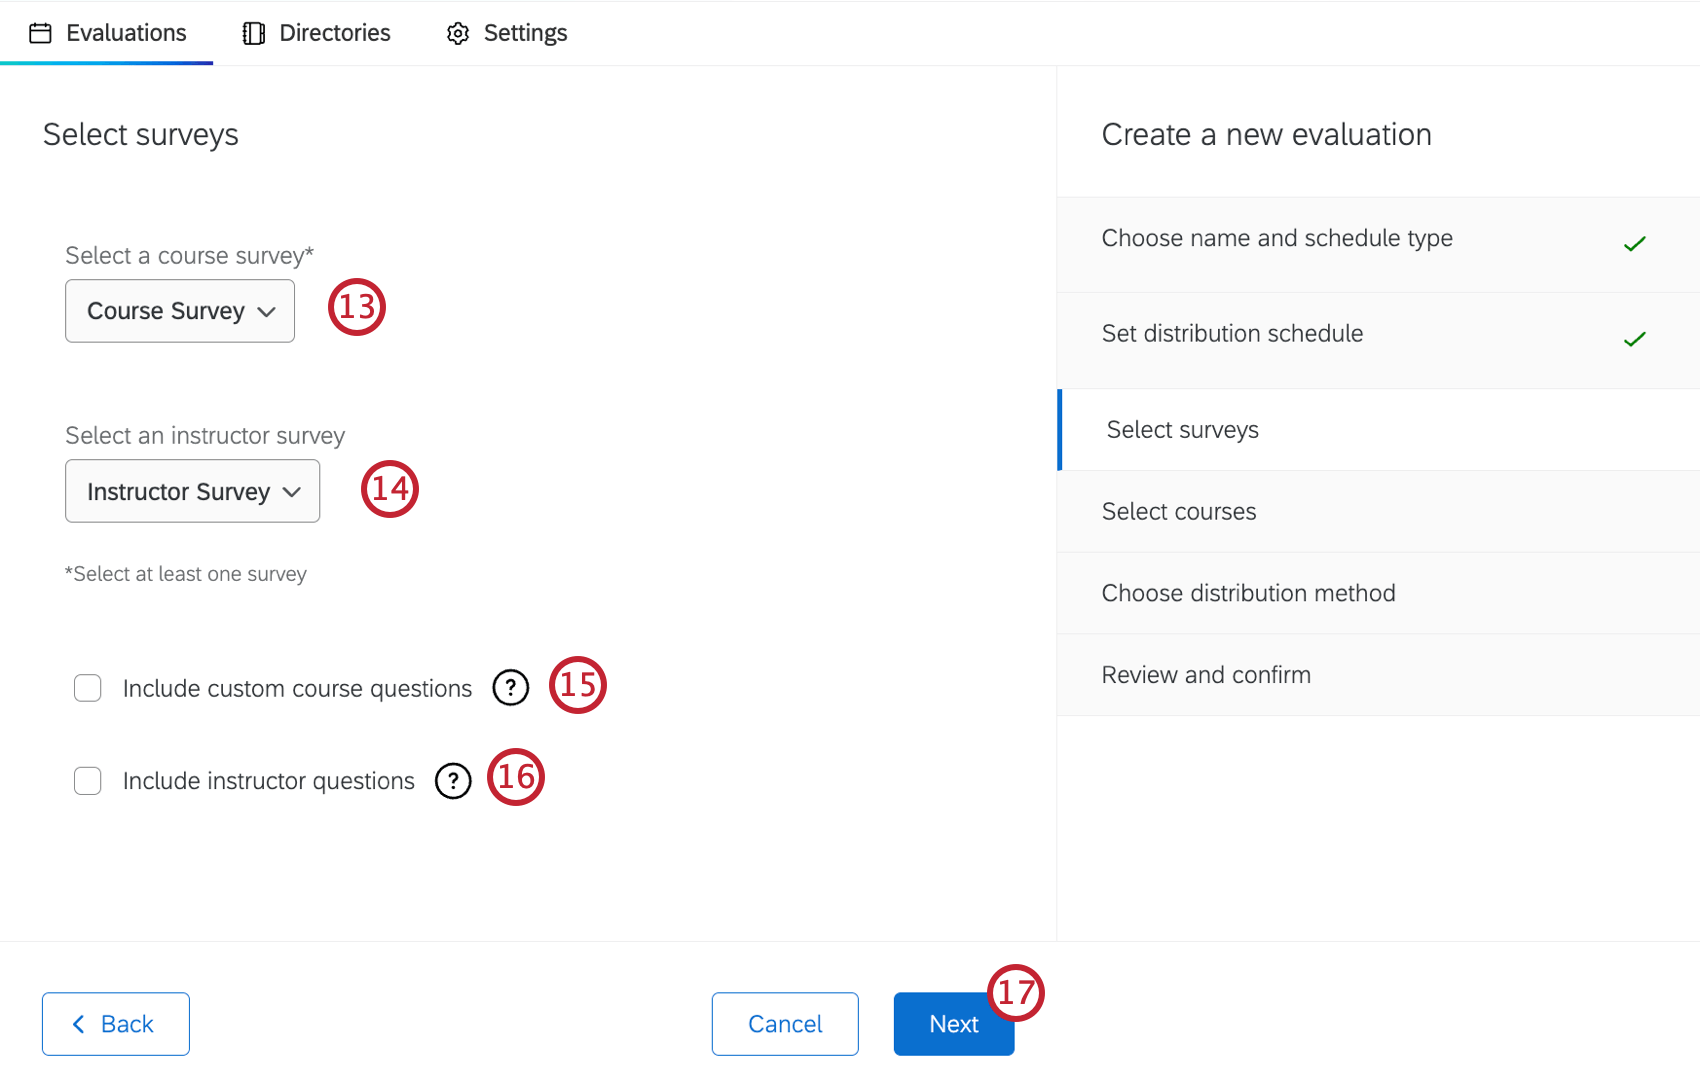The image size is (1700, 1082).
Task: Select the Select courses step in the sidebar
Action: point(1179,511)
